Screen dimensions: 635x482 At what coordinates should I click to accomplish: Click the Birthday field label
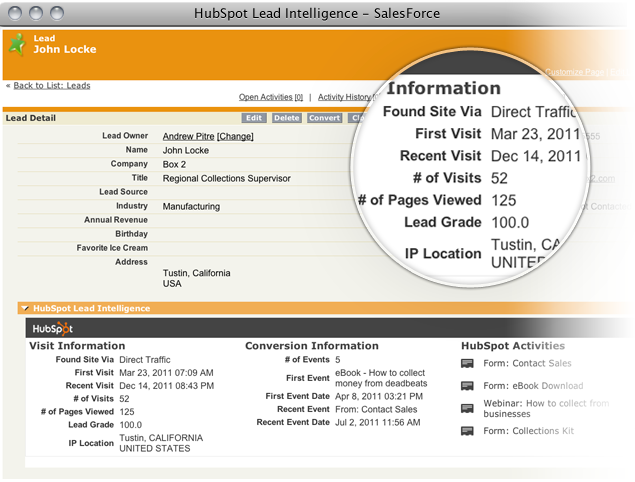point(132,234)
